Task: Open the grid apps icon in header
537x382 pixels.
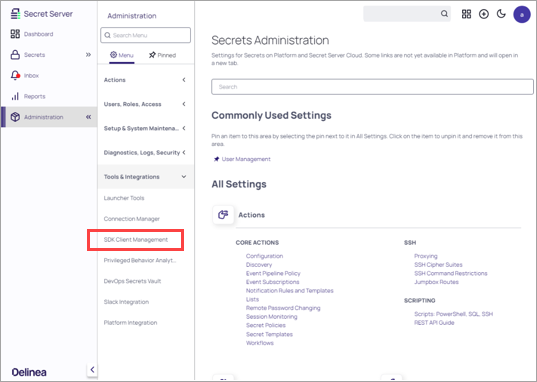Action: pyautogui.click(x=466, y=14)
